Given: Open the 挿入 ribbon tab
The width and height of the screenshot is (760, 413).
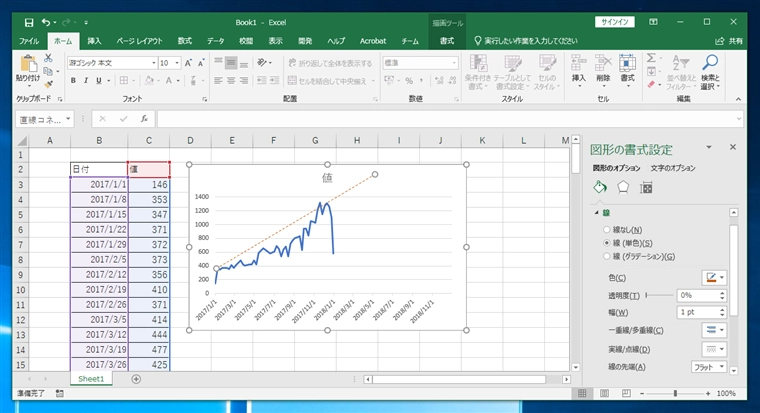Looking at the screenshot, I should 94,41.
